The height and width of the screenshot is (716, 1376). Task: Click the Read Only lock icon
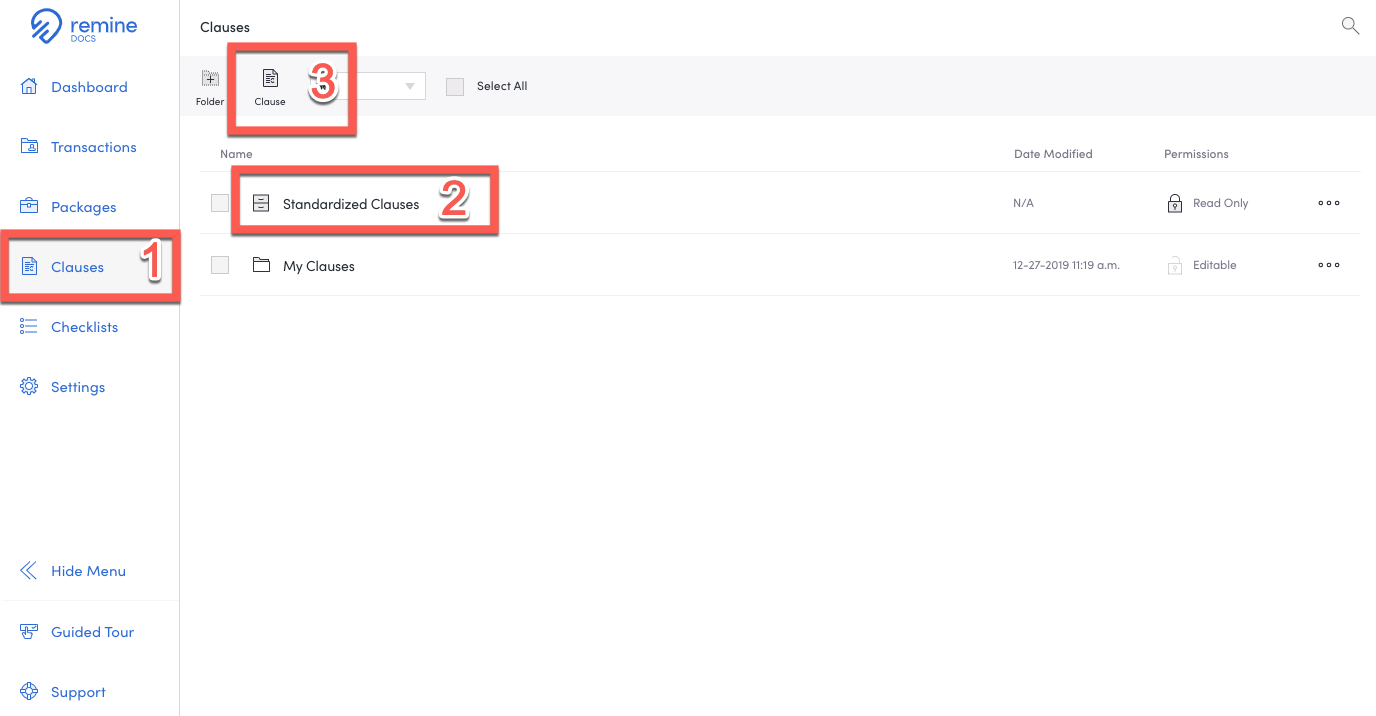click(1175, 203)
